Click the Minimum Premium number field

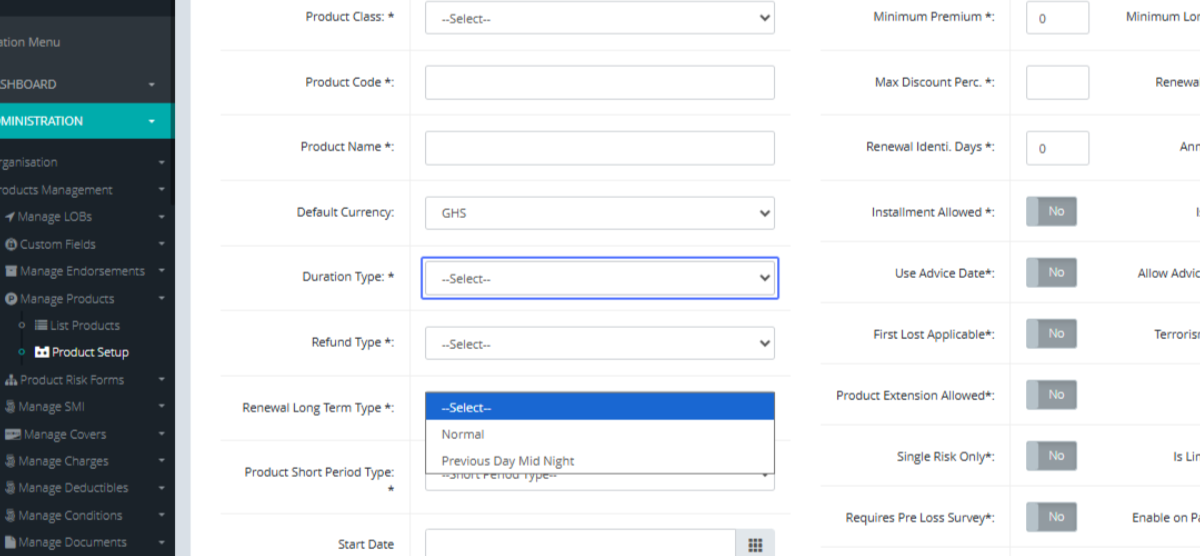pos(1057,18)
